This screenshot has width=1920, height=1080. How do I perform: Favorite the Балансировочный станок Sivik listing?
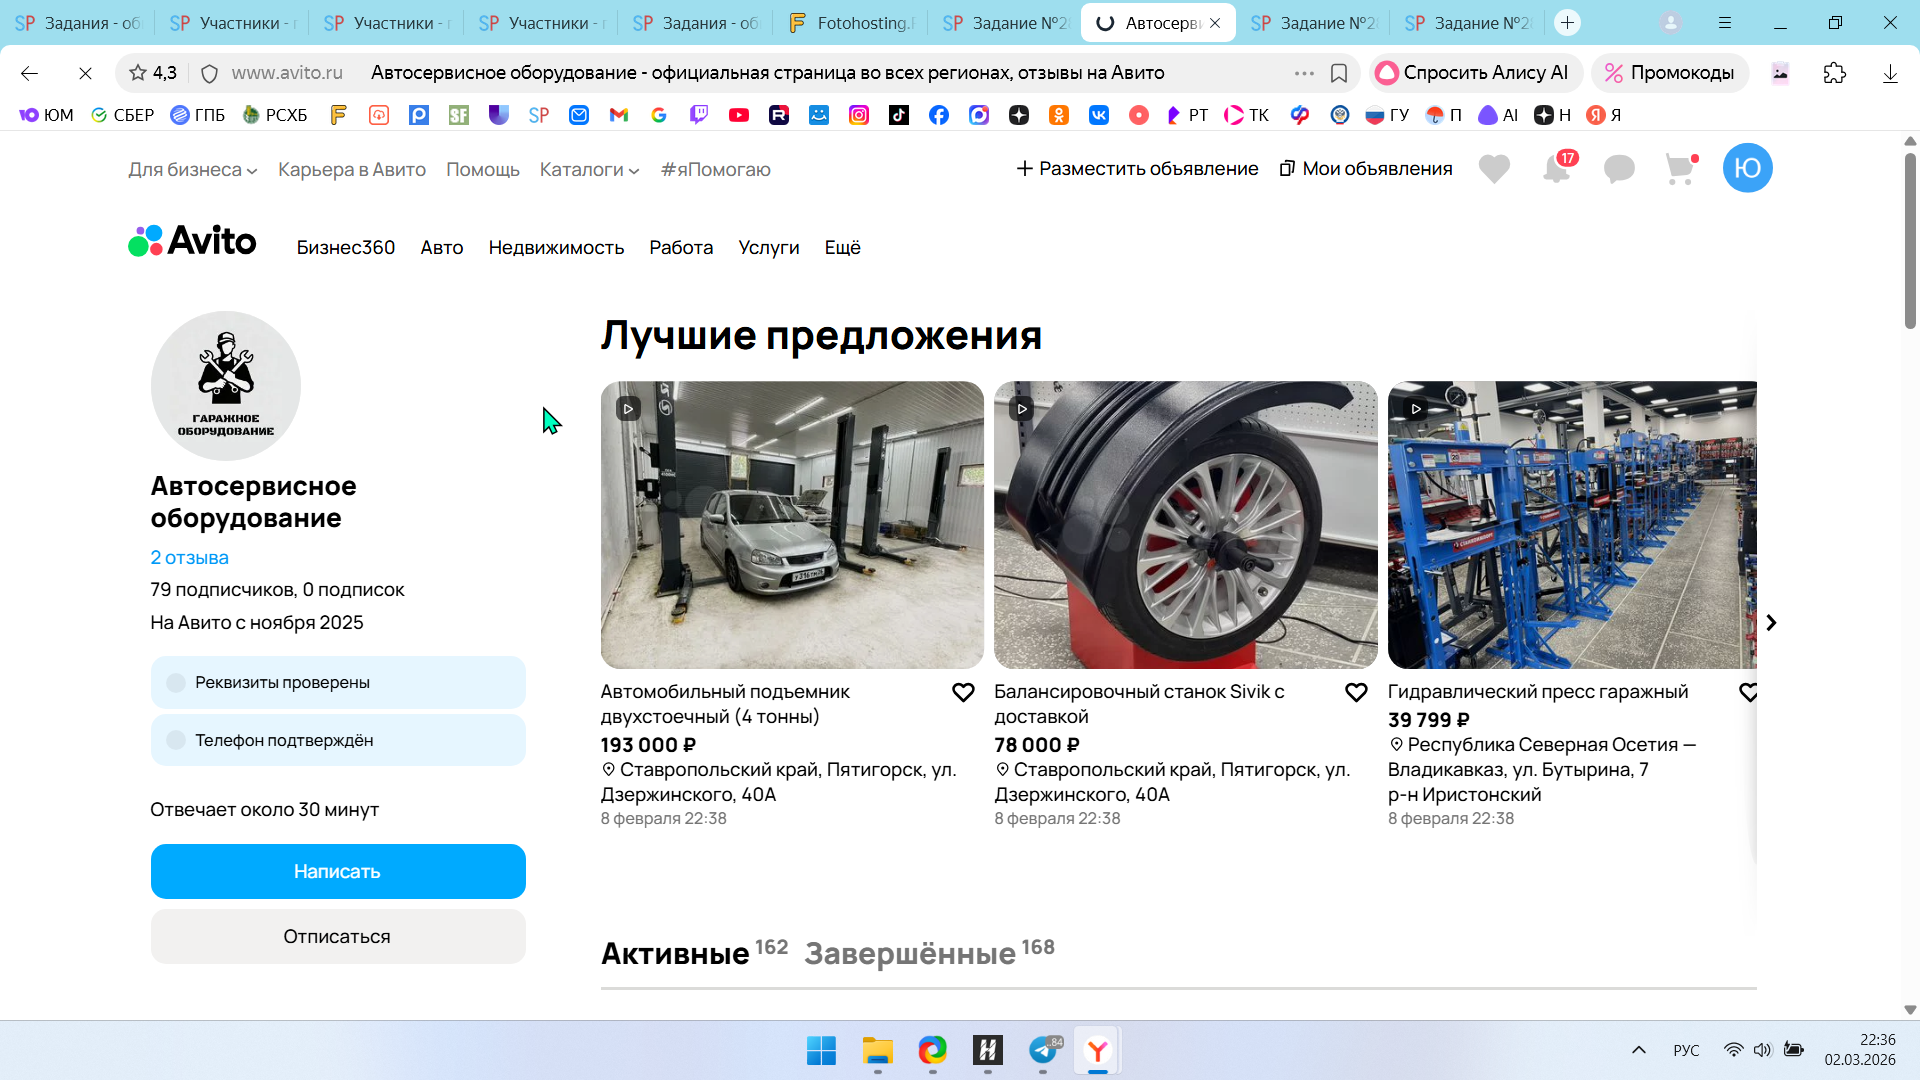[x=1356, y=692]
